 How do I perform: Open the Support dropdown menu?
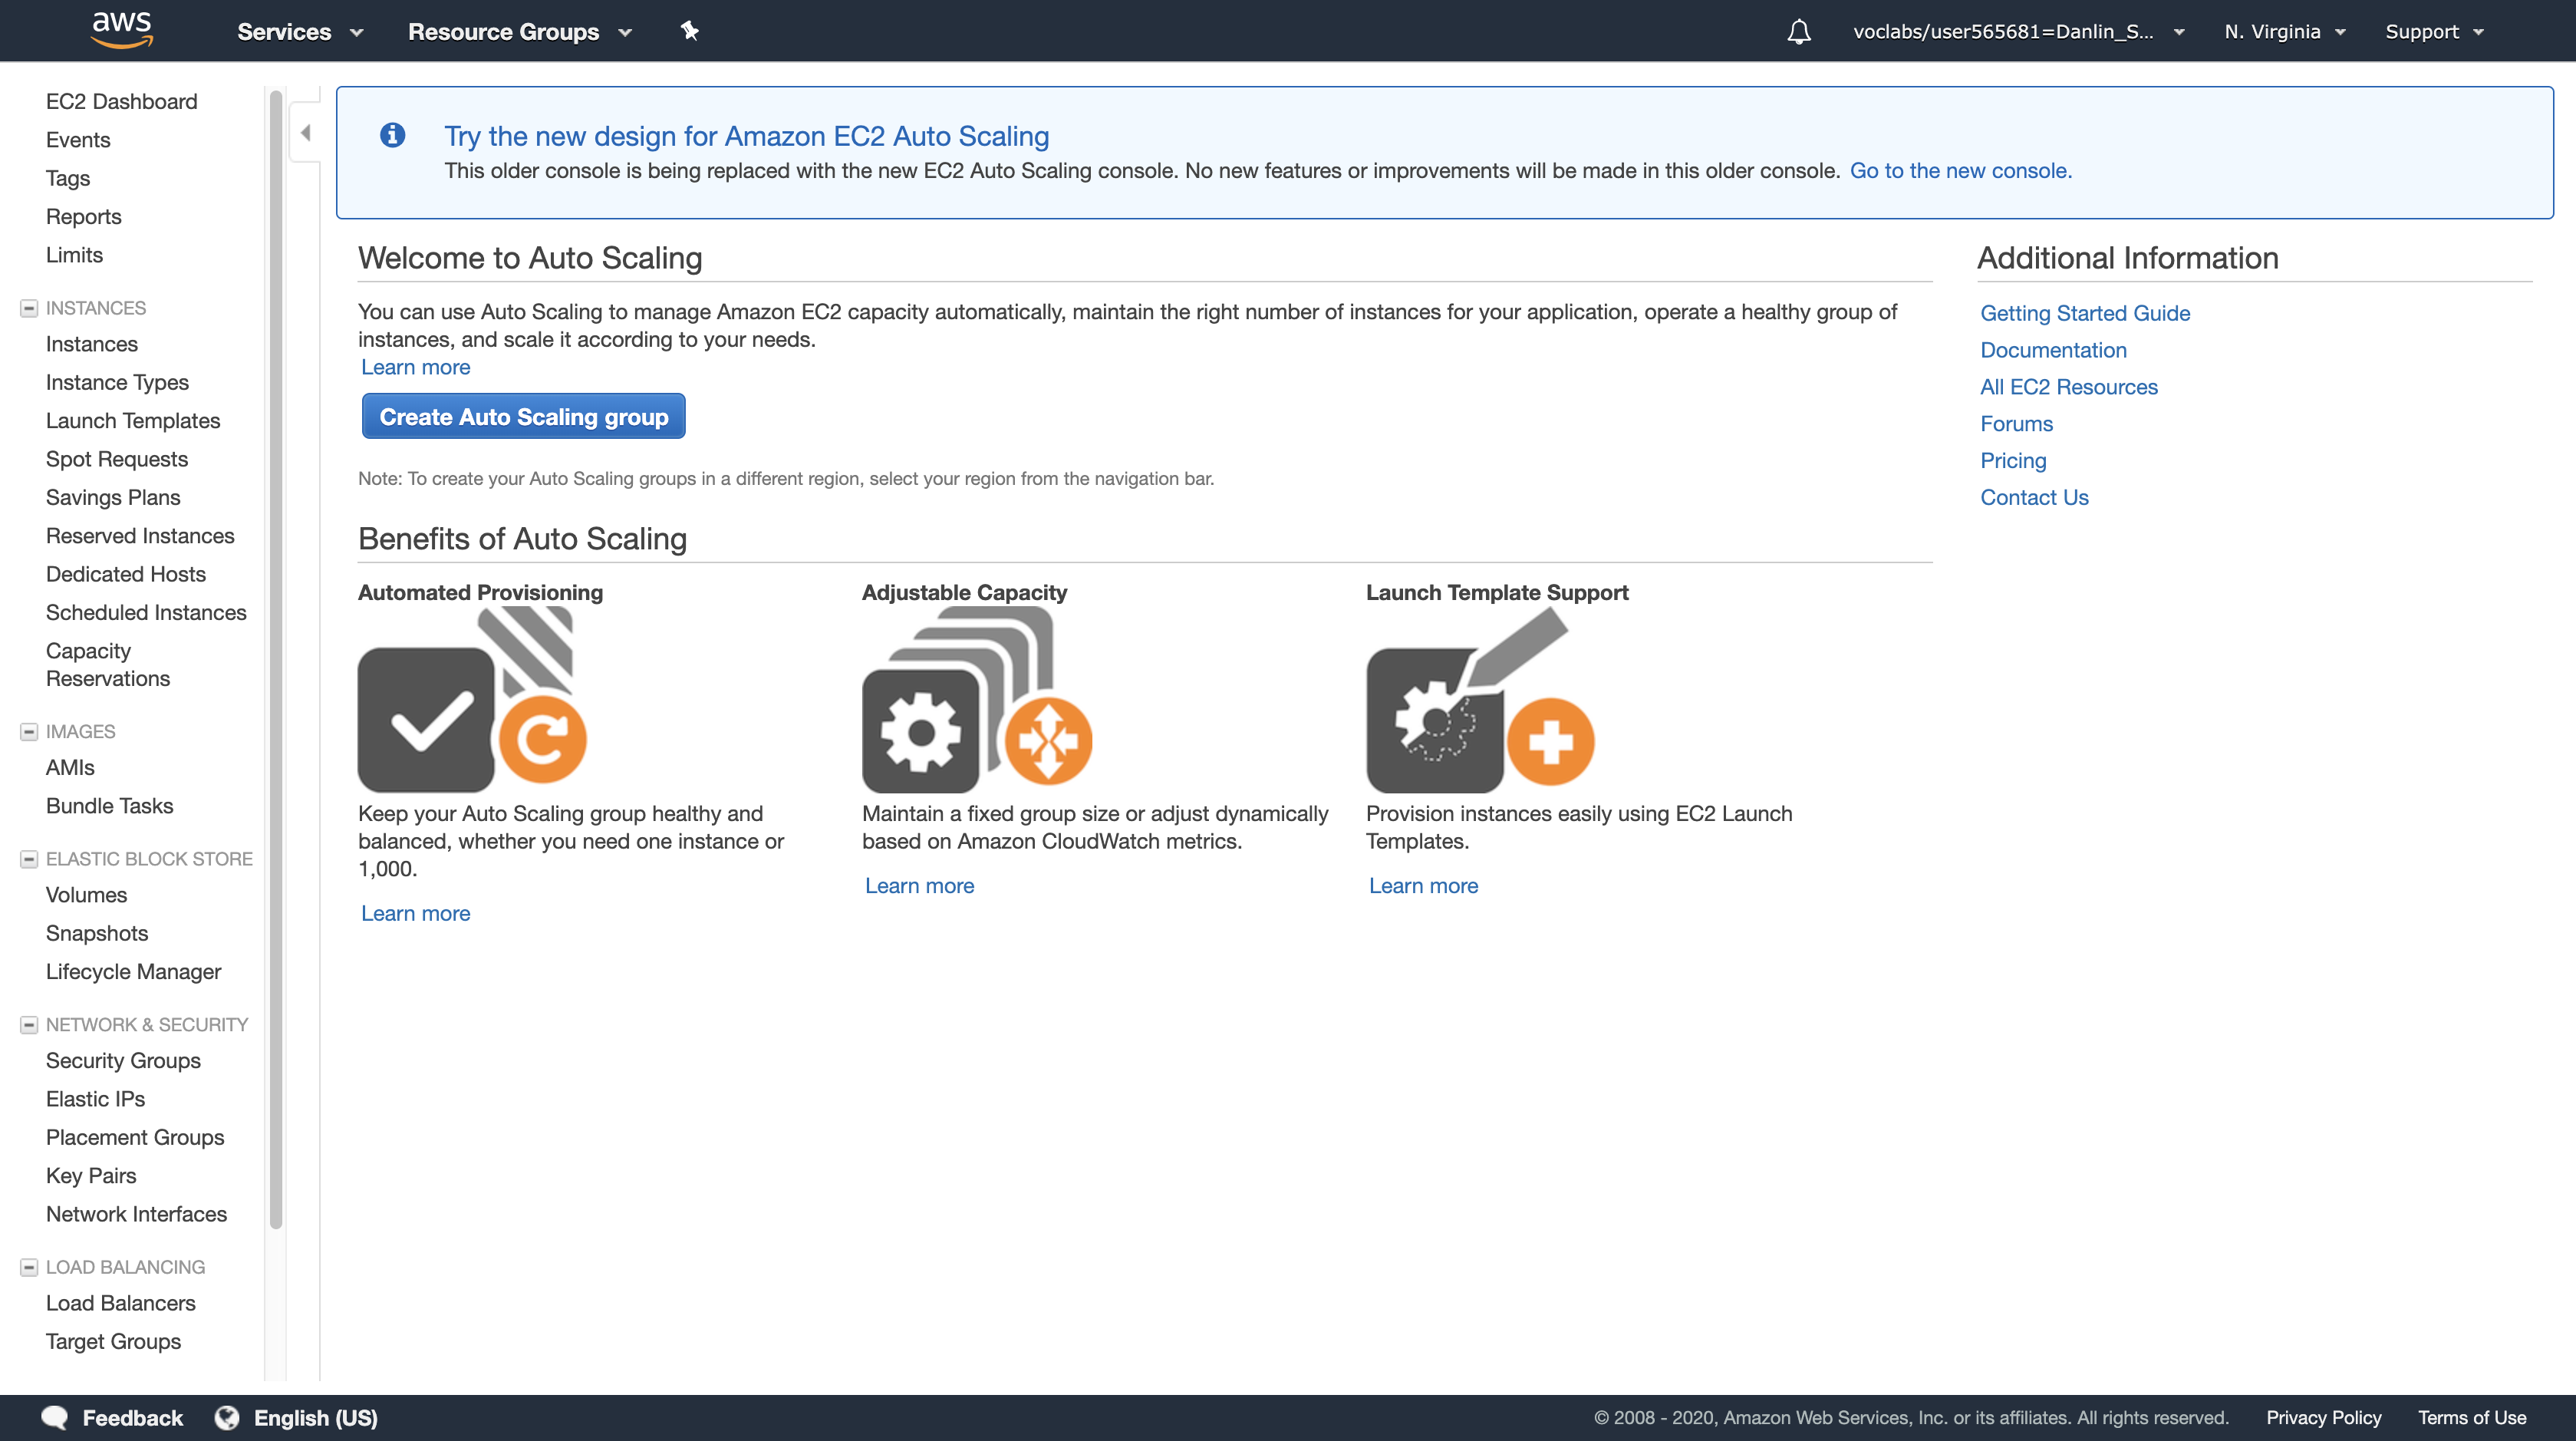(x=2433, y=32)
